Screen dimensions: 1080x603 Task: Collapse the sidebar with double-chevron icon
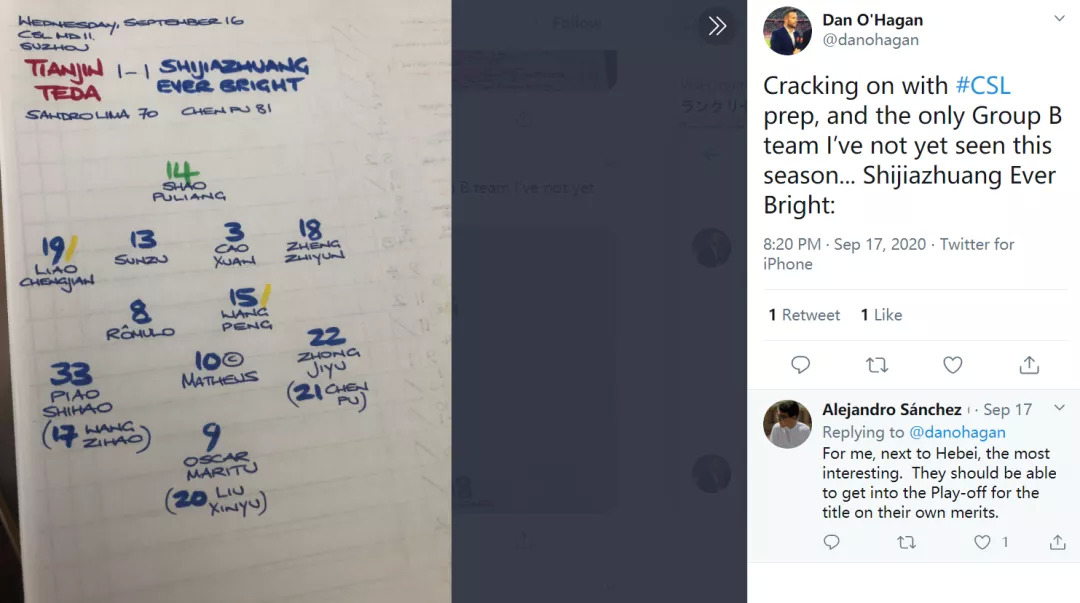(717, 26)
